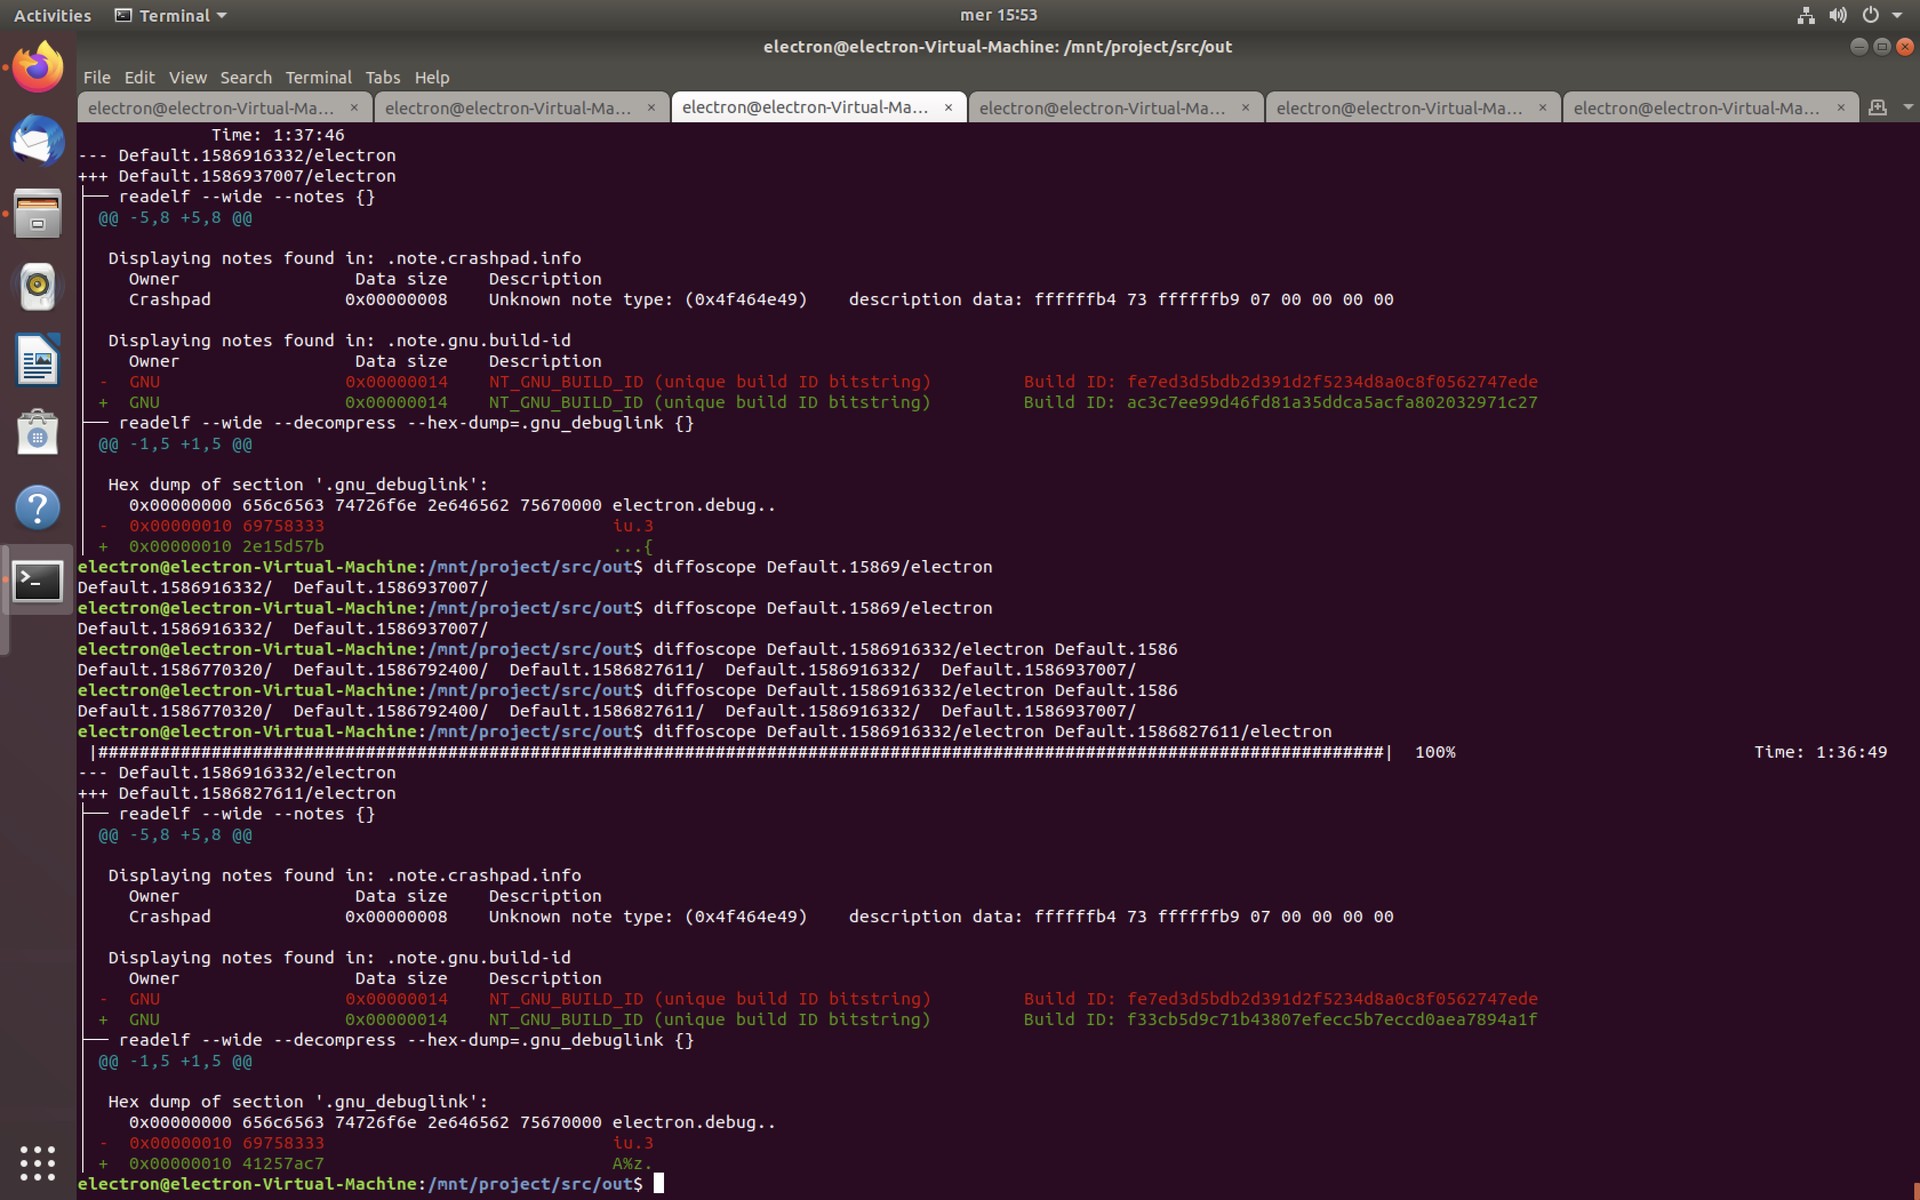This screenshot has width=1920, height=1200.
Task: Open the Edit menu
Action: (x=139, y=77)
